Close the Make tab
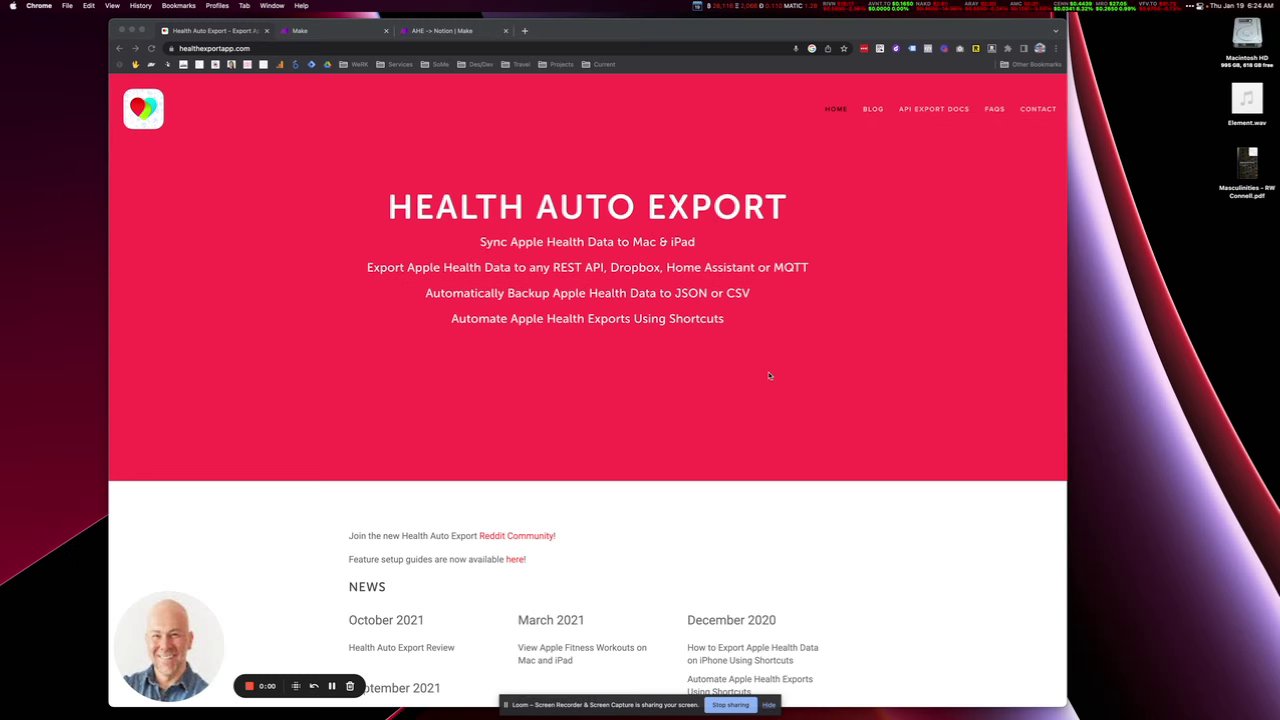 pos(386,31)
